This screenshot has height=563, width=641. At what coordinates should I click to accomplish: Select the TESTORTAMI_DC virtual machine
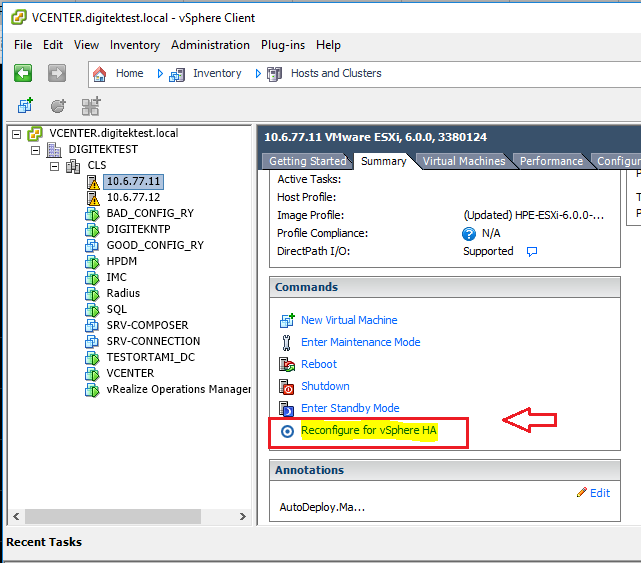tap(150, 358)
